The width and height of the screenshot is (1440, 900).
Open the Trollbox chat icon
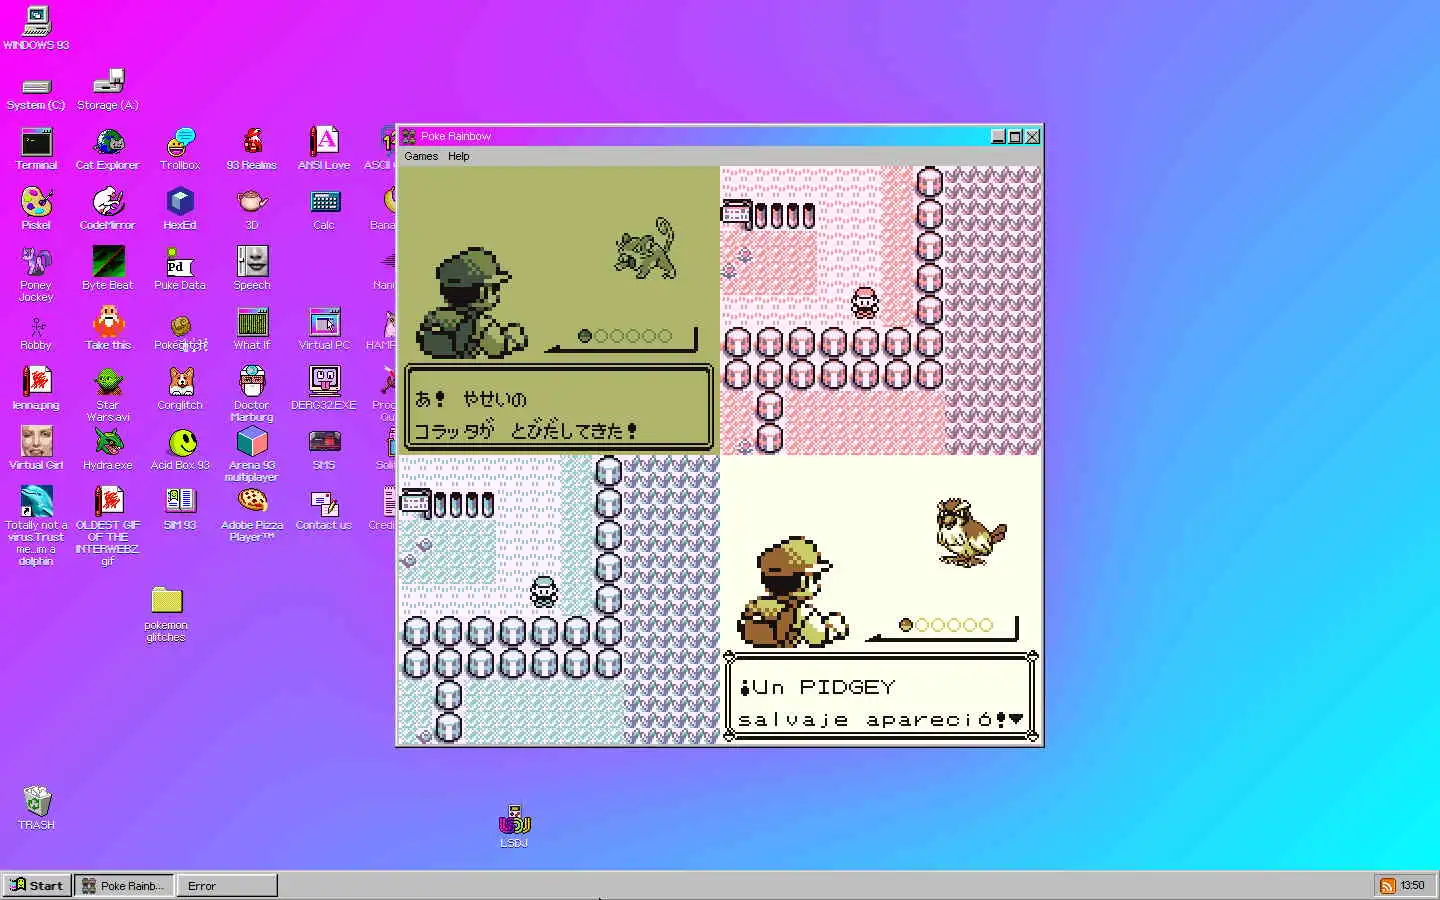tap(180, 150)
